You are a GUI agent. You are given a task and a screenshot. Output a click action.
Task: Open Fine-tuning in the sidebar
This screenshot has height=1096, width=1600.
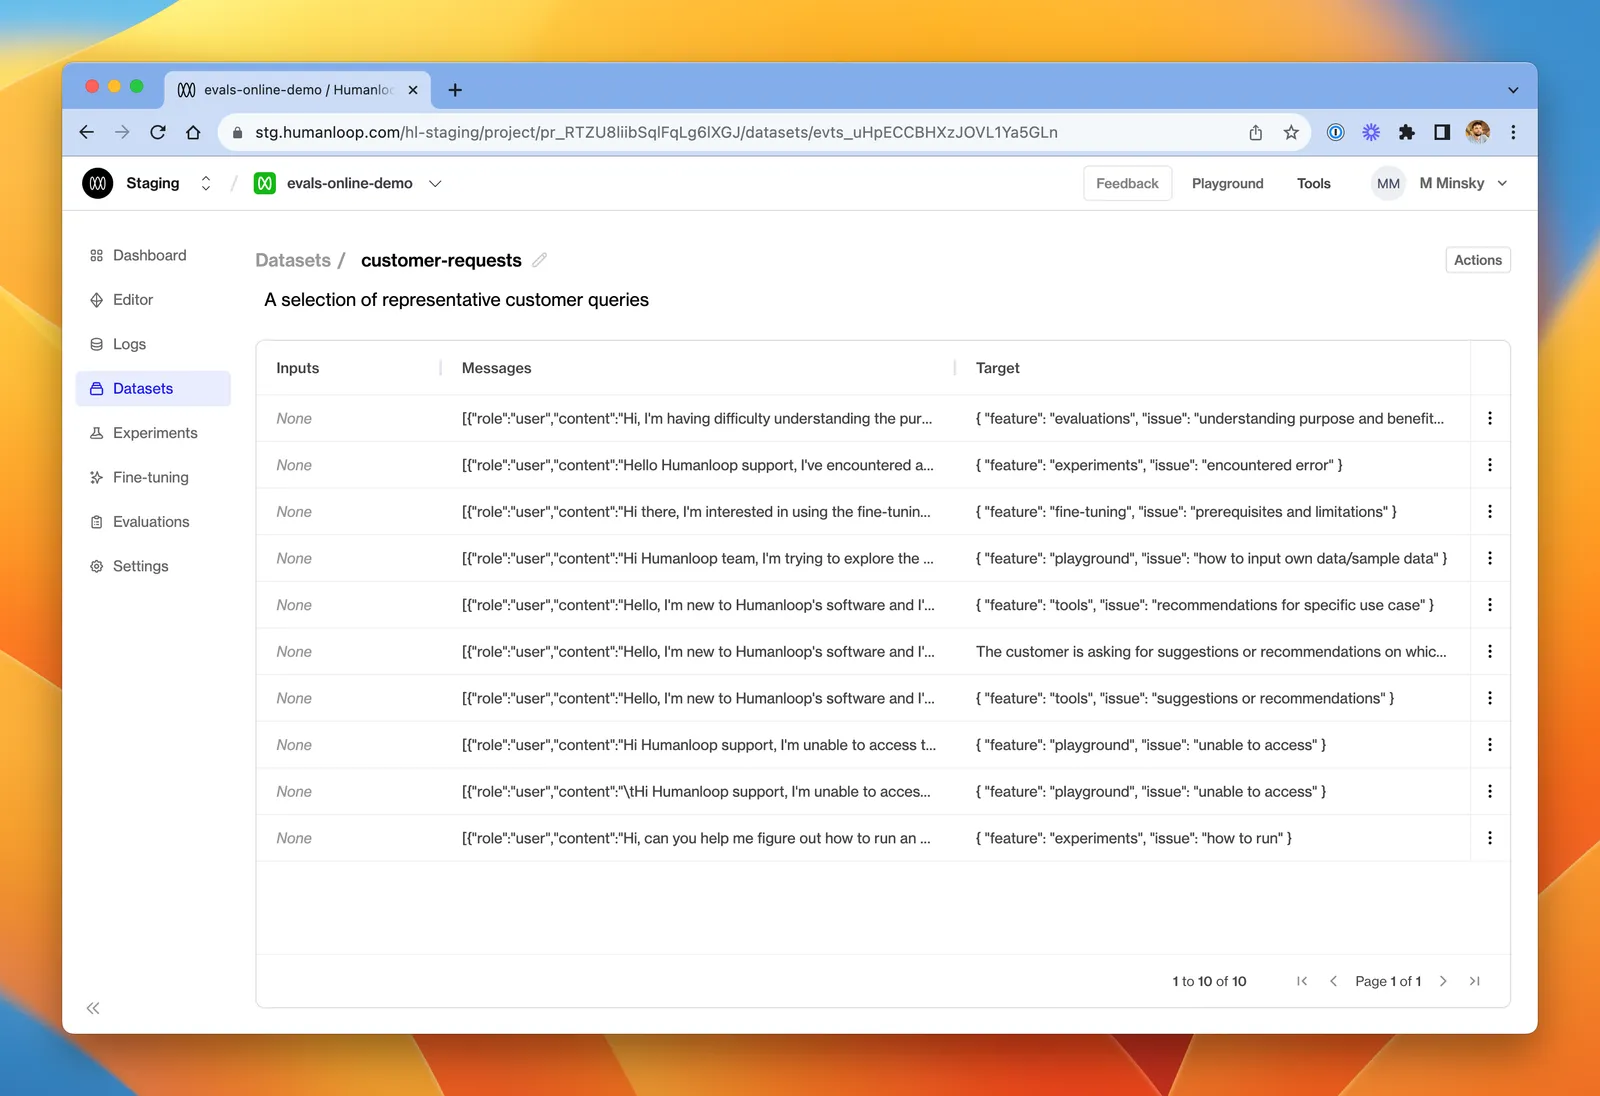click(x=153, y=477)
